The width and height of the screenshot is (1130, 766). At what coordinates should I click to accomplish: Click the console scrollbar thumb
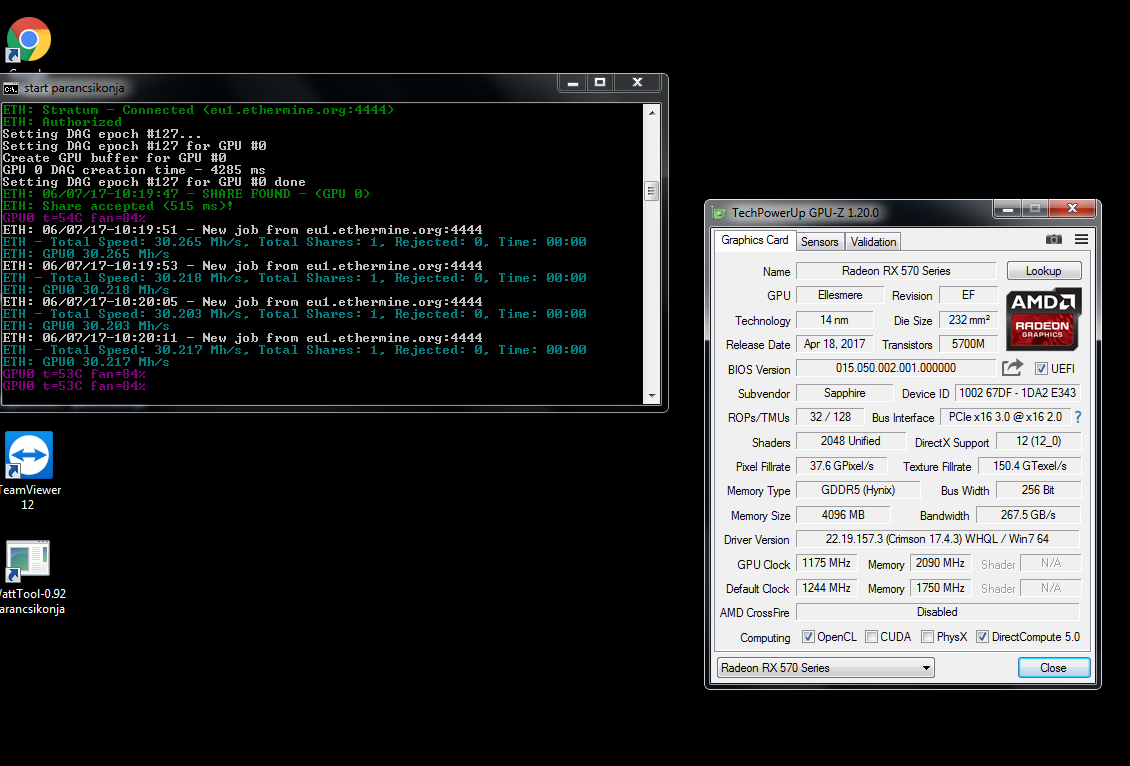[651, 191]
